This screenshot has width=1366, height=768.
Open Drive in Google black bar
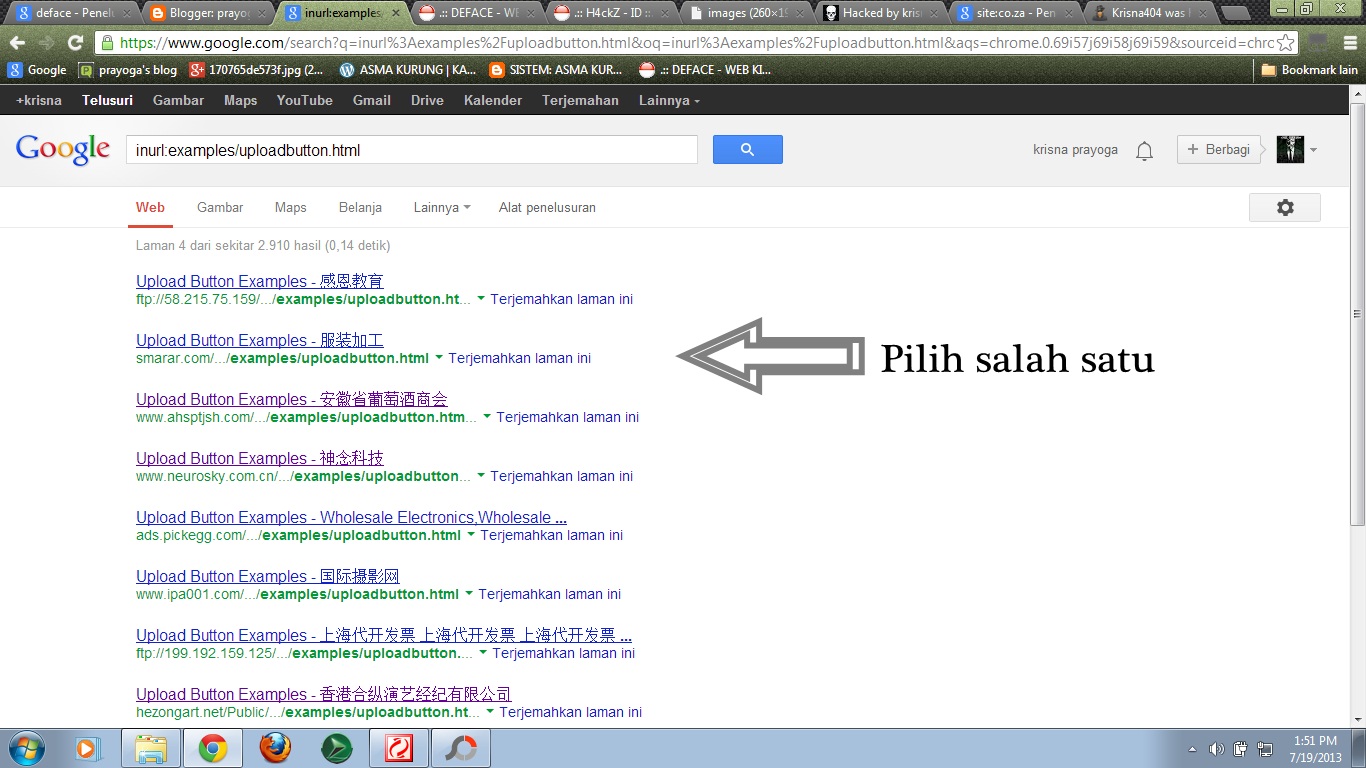[x=427, y=100]
